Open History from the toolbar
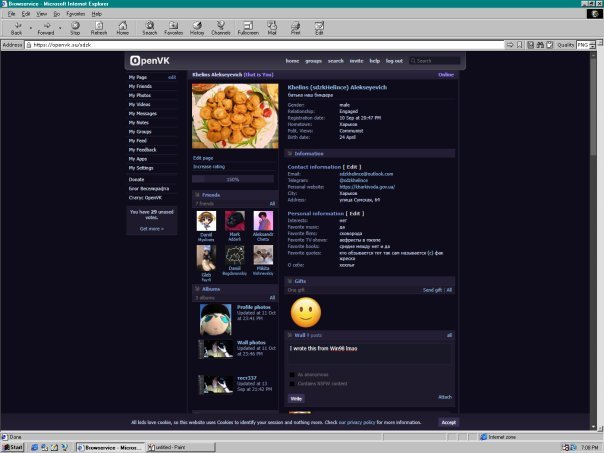This screenshot has width=604, height=453. click(x=197, y=28)
